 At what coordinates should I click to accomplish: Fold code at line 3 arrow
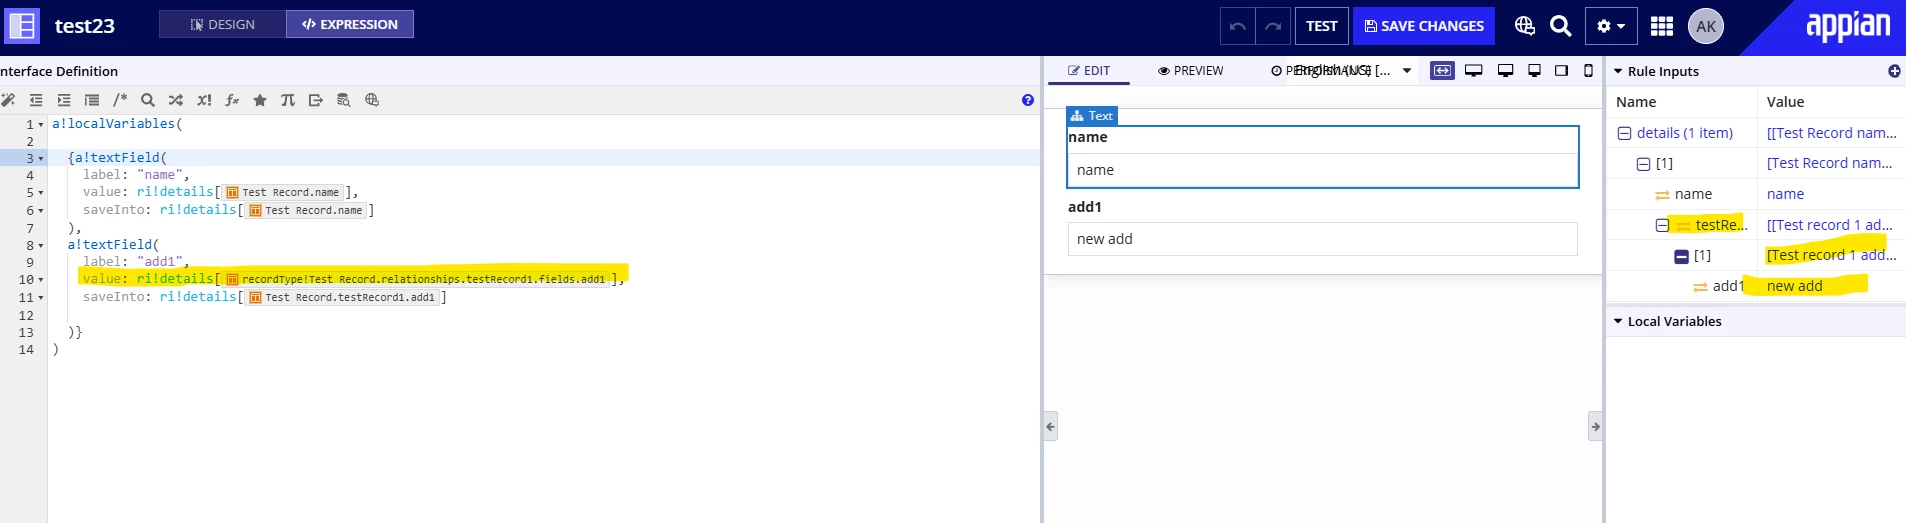41,159
